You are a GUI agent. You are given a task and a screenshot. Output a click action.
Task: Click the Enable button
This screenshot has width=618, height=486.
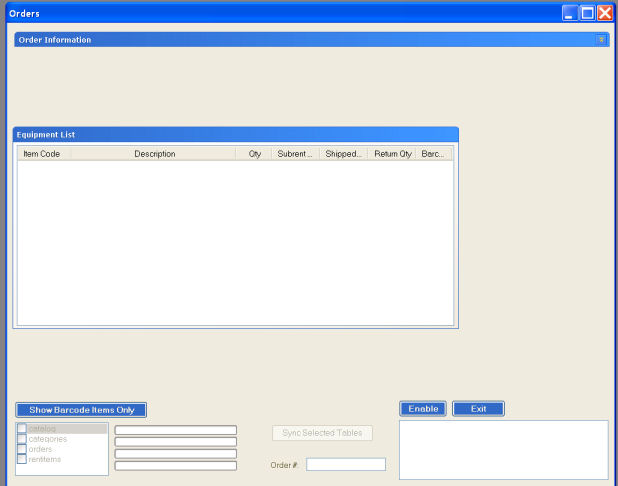coord(423,409)
